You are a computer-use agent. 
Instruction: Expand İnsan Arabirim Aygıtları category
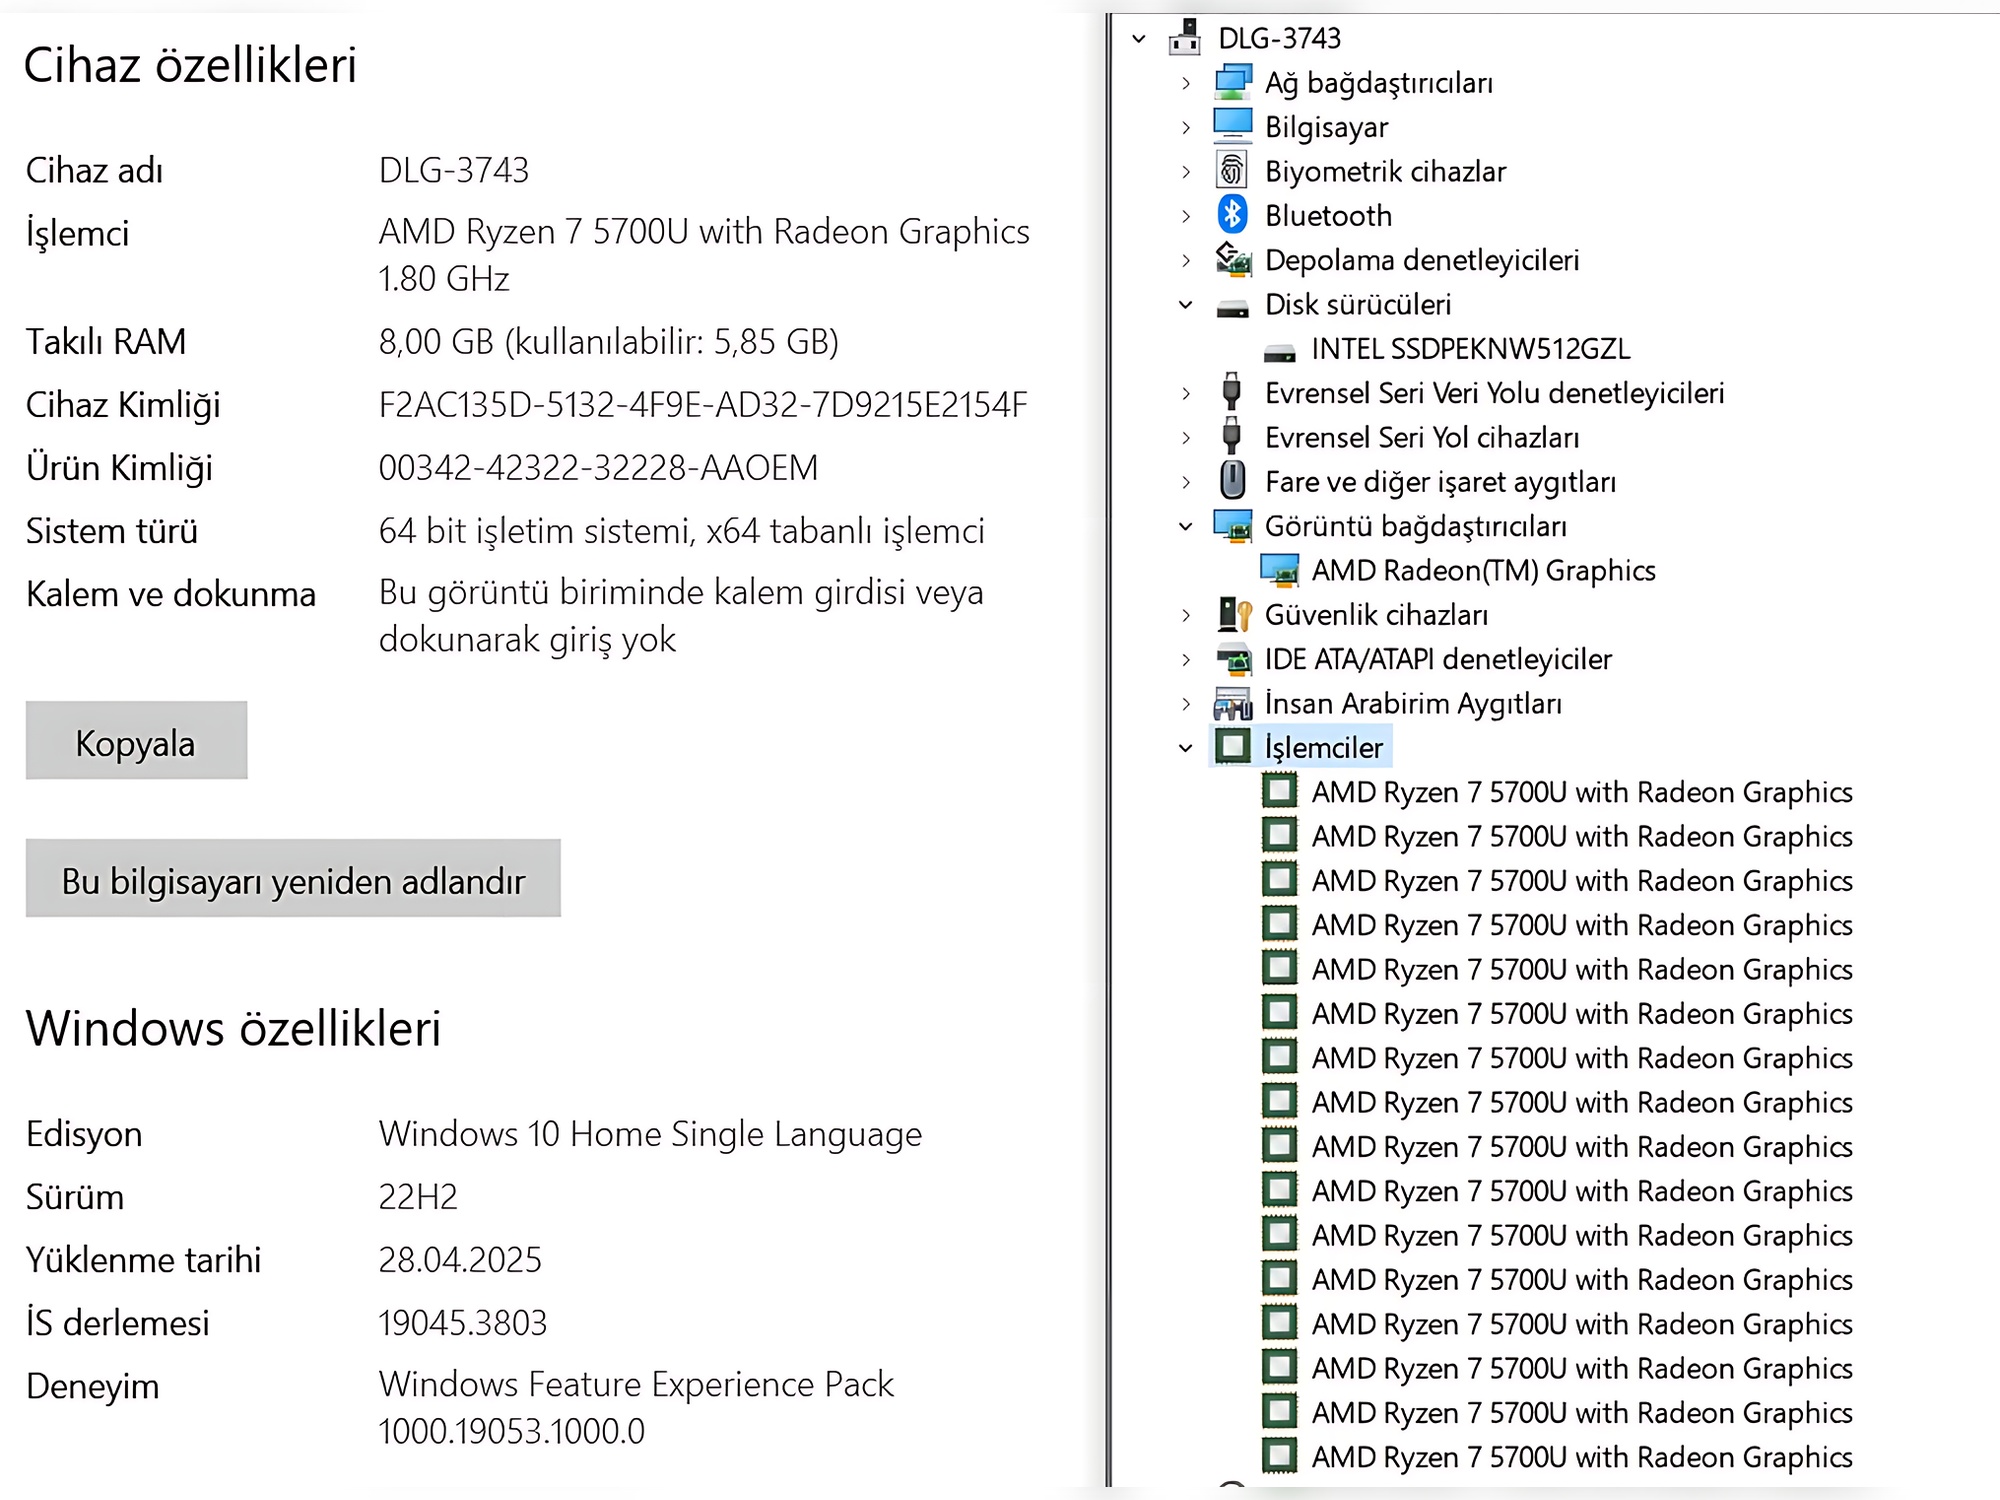tap(1186, 704)
